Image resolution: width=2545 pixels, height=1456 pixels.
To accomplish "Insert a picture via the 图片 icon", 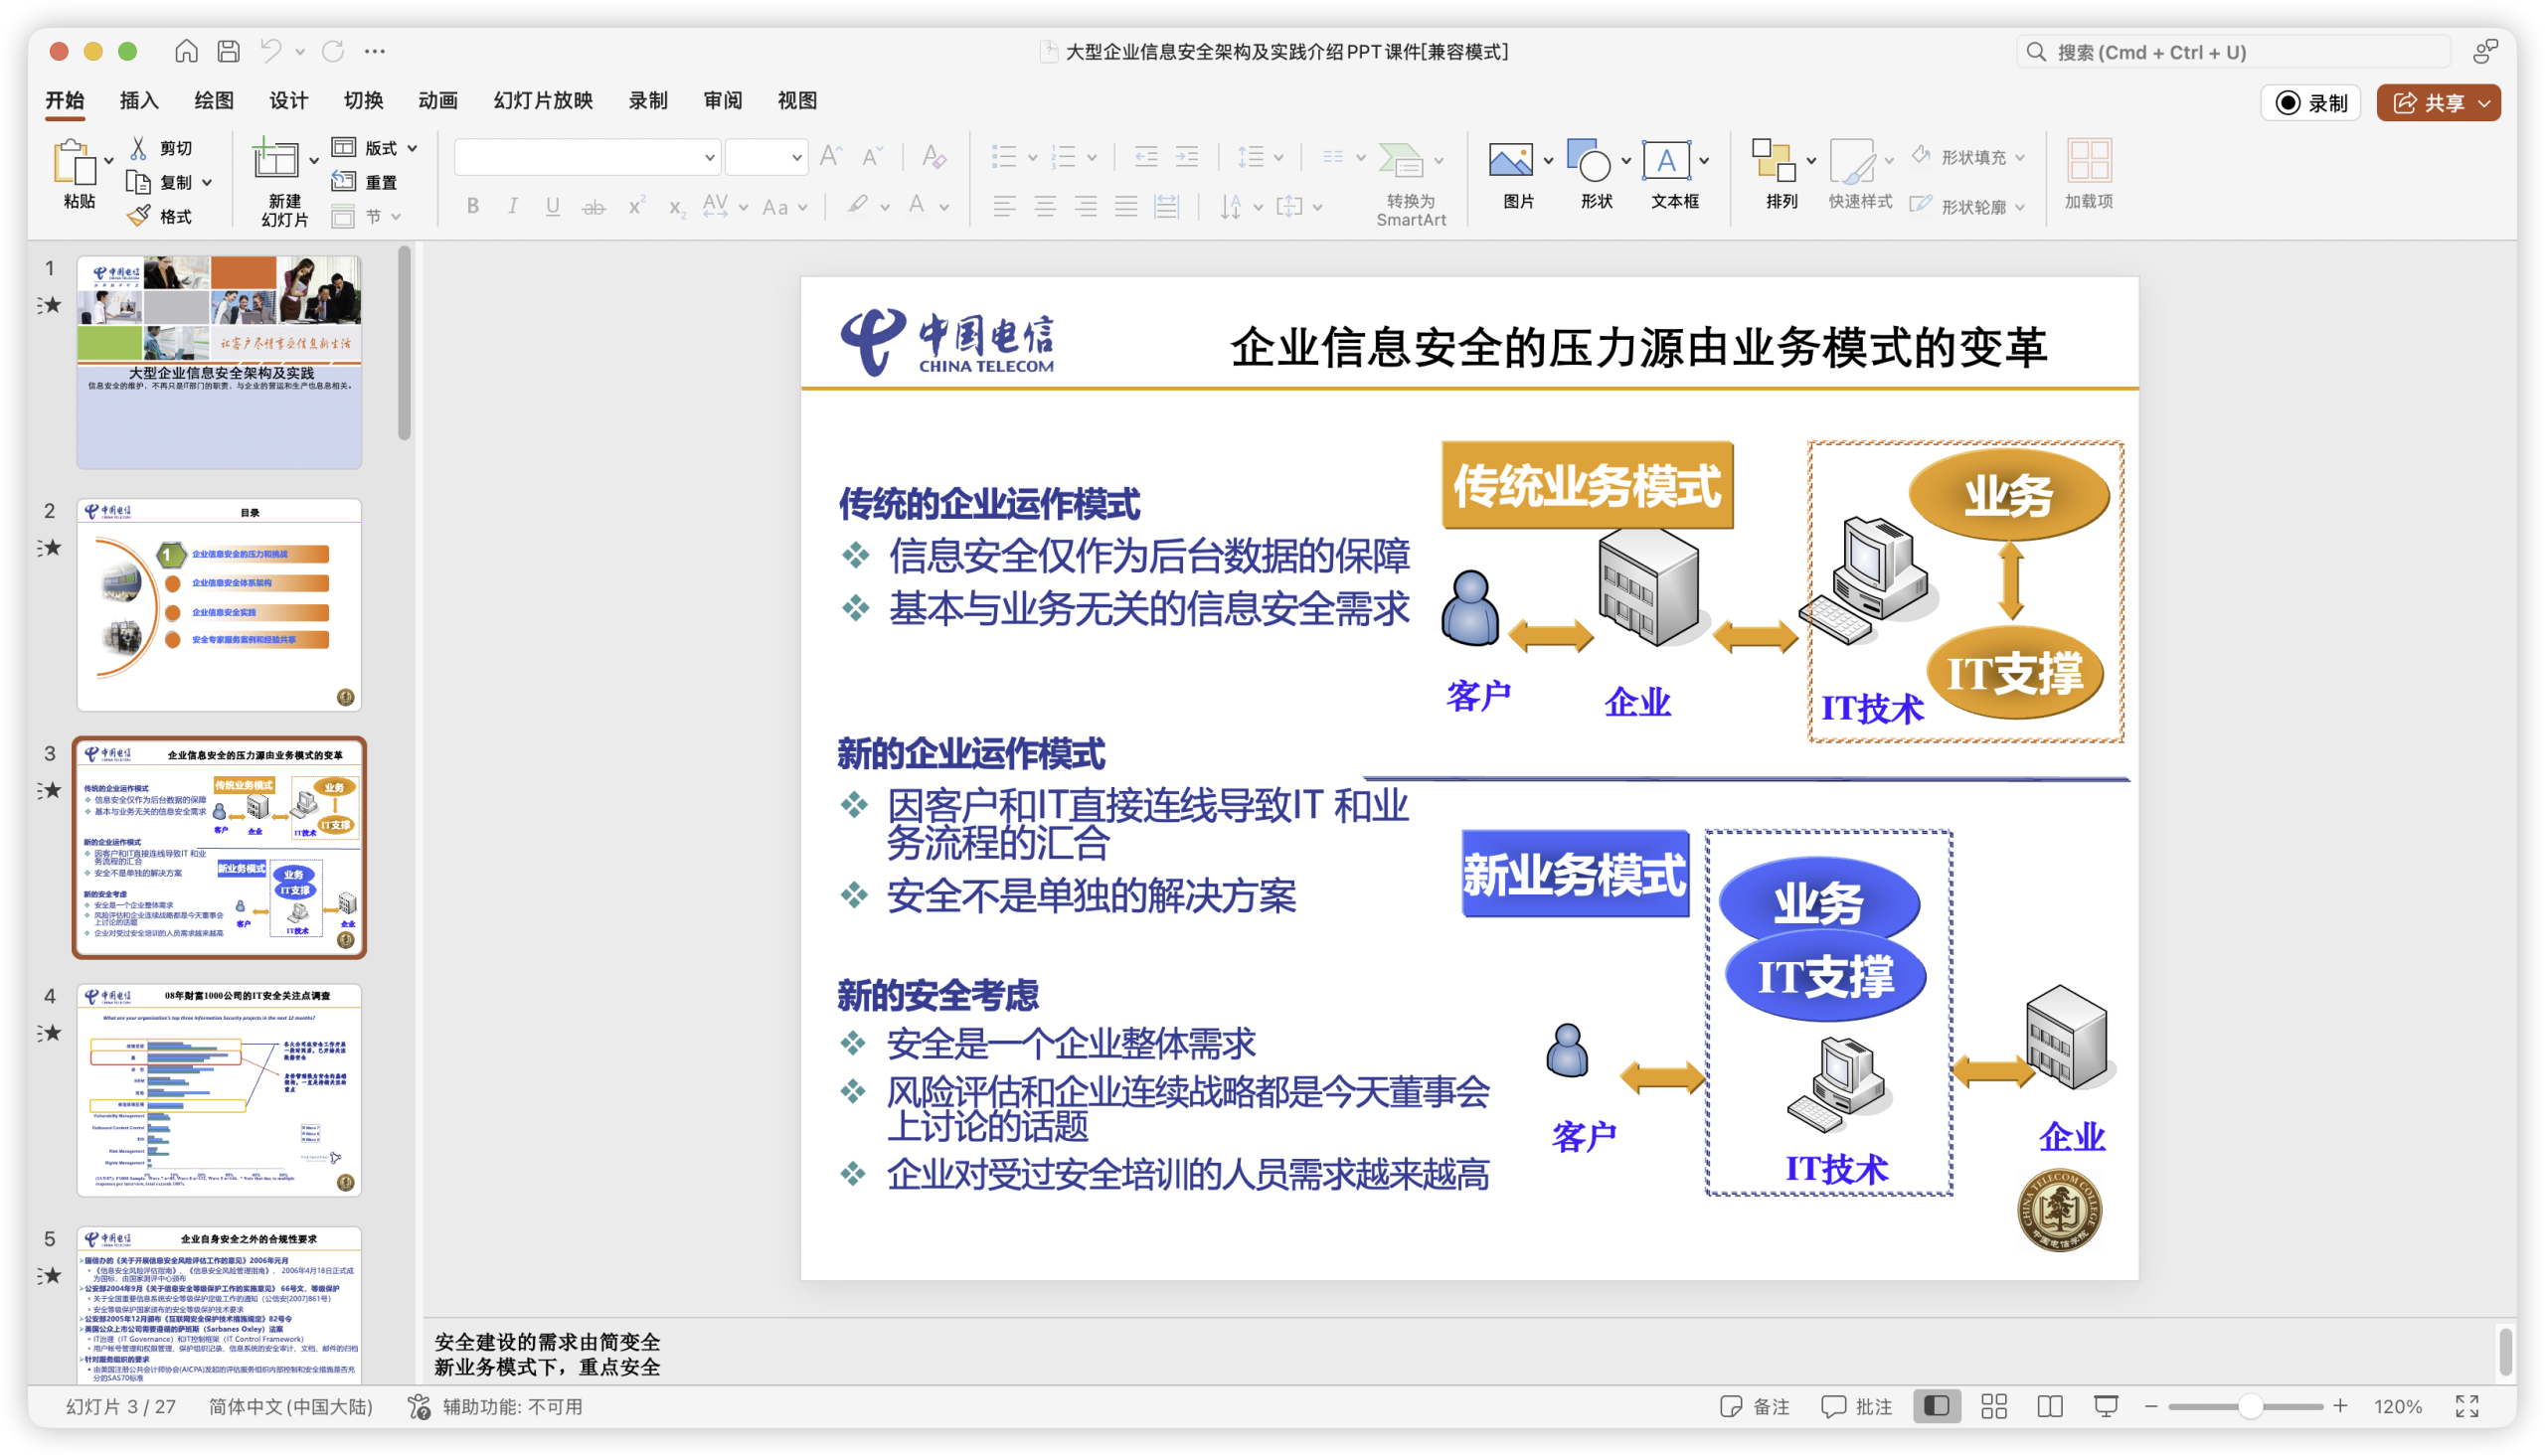I will [x=1512, y=161].
